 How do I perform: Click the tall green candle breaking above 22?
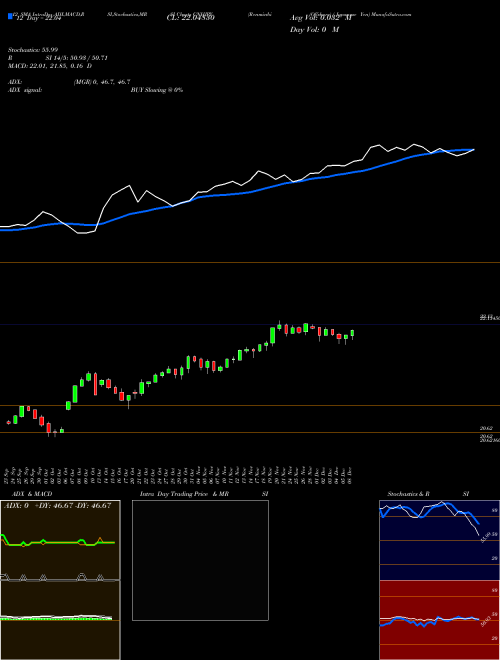272,335
